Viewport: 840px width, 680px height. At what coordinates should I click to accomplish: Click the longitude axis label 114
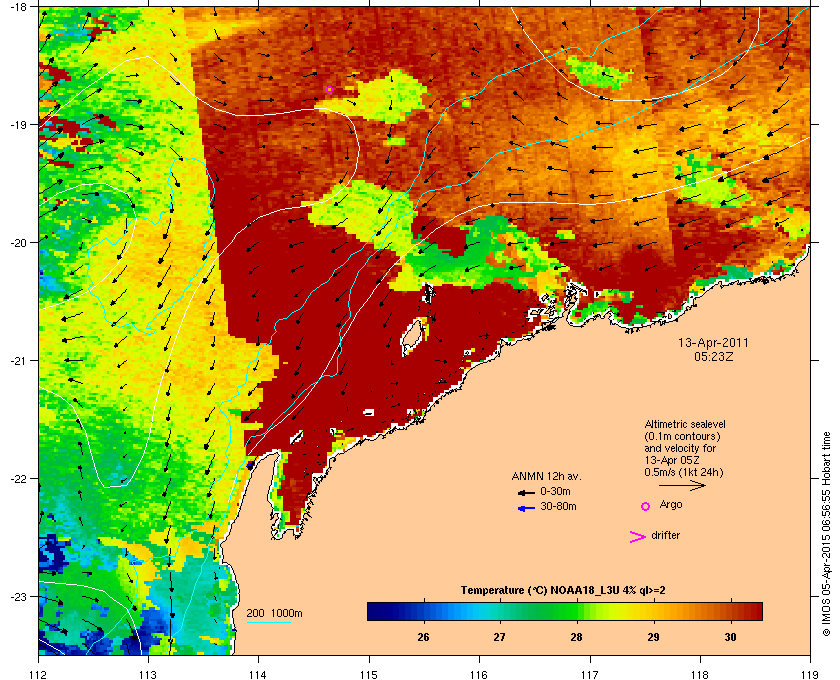(258, 674)
